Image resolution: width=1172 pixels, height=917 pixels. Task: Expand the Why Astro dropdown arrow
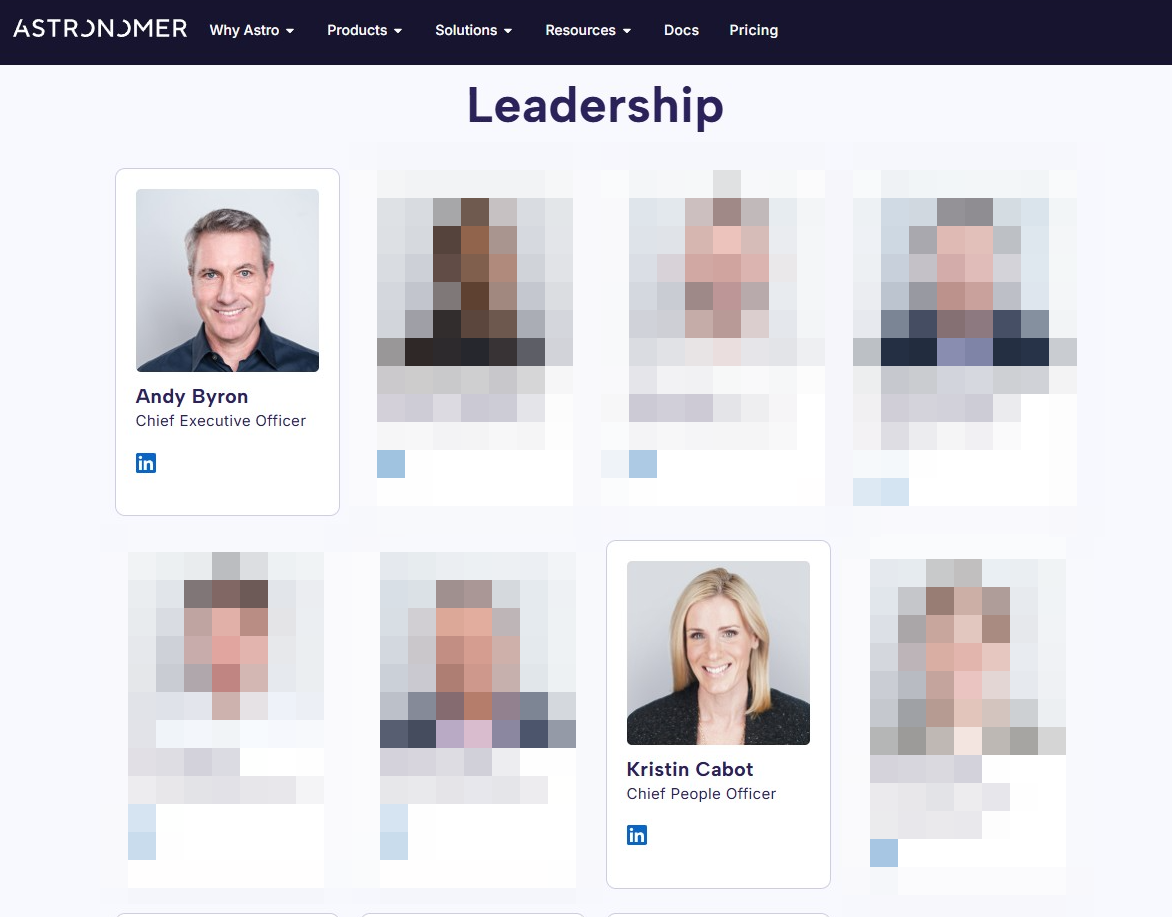pos(290,31)
